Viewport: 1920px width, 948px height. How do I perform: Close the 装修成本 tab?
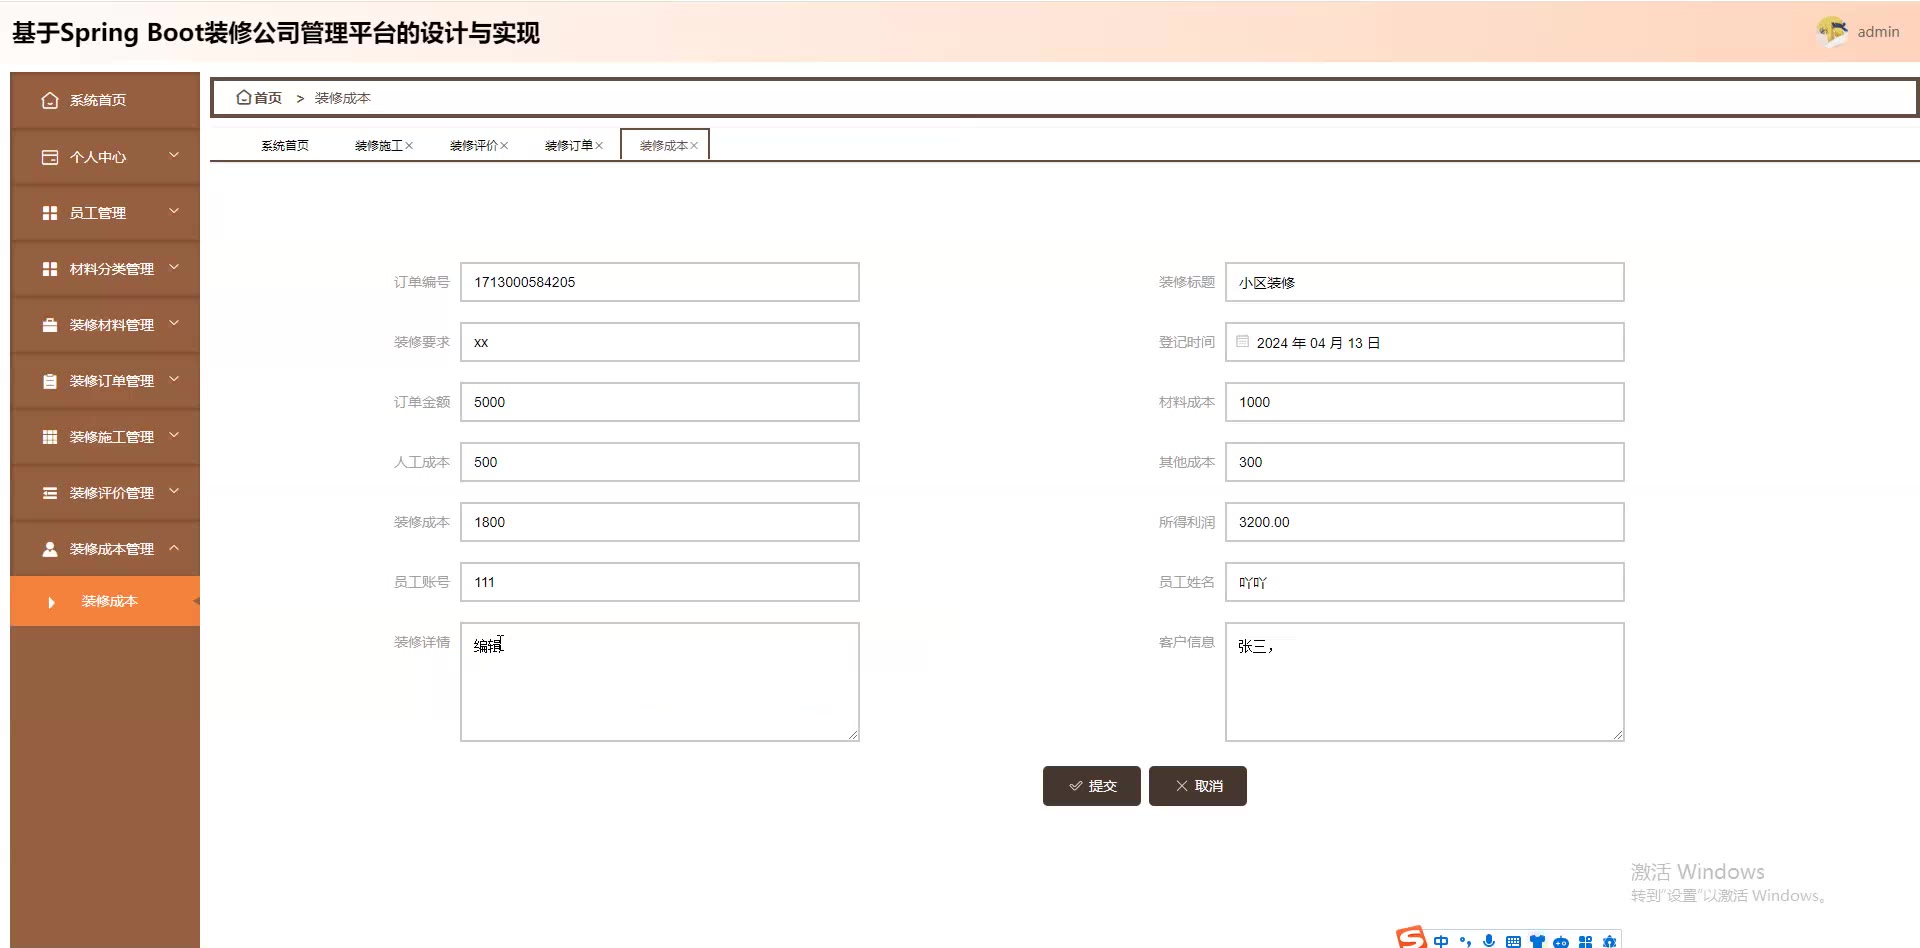point(694,146)
